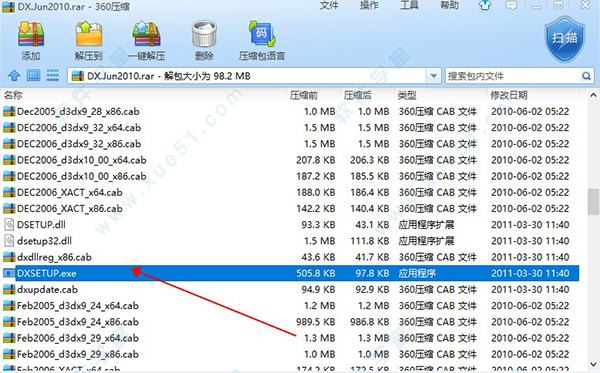This screenshot has height=373, width=600.
Task: Click the dxupdate.cab archive icon
Action: pyautogui.click(x=9, y=289)
